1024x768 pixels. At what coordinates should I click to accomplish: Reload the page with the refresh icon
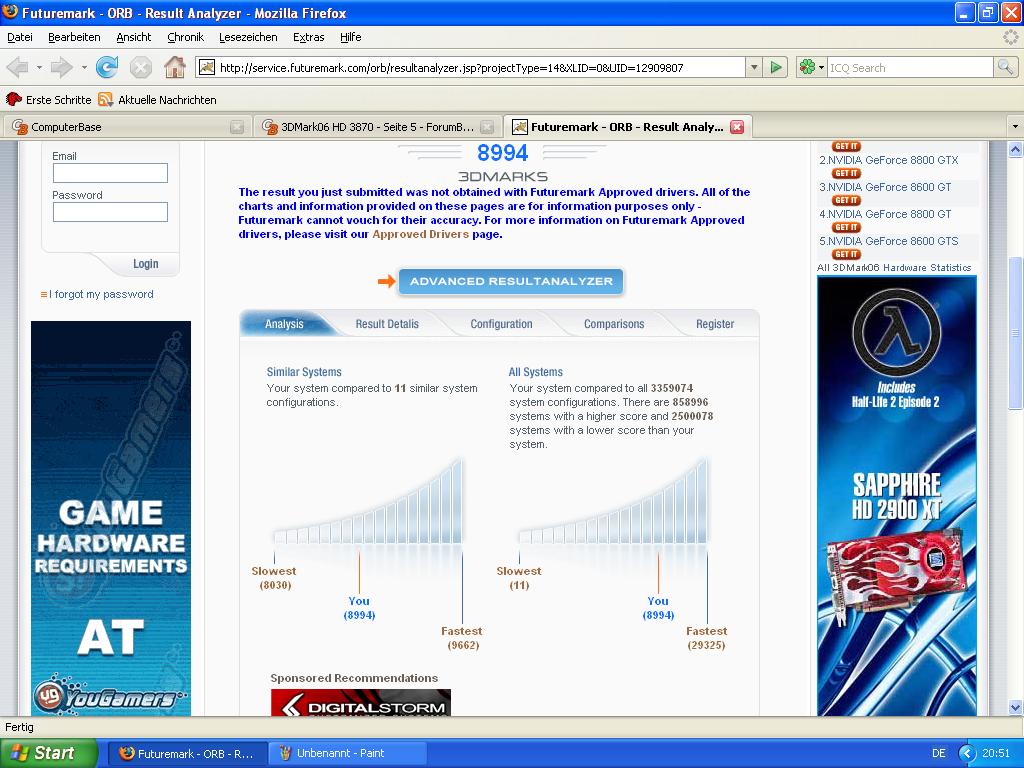[x=107, y=67]
